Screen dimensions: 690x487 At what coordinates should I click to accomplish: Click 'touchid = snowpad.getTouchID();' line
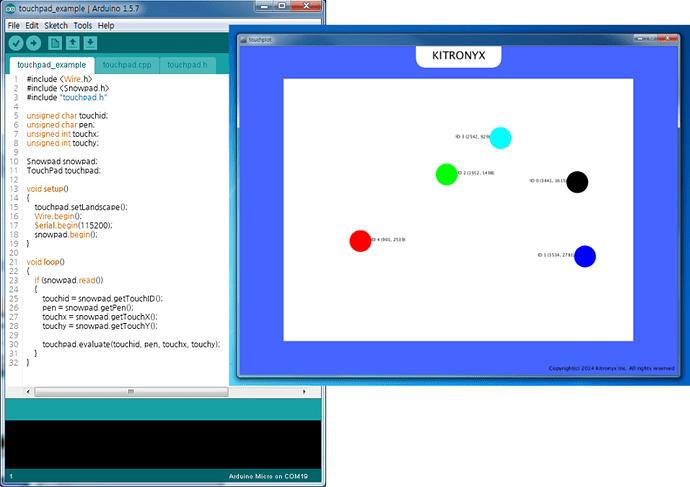(x=103, y=299)
